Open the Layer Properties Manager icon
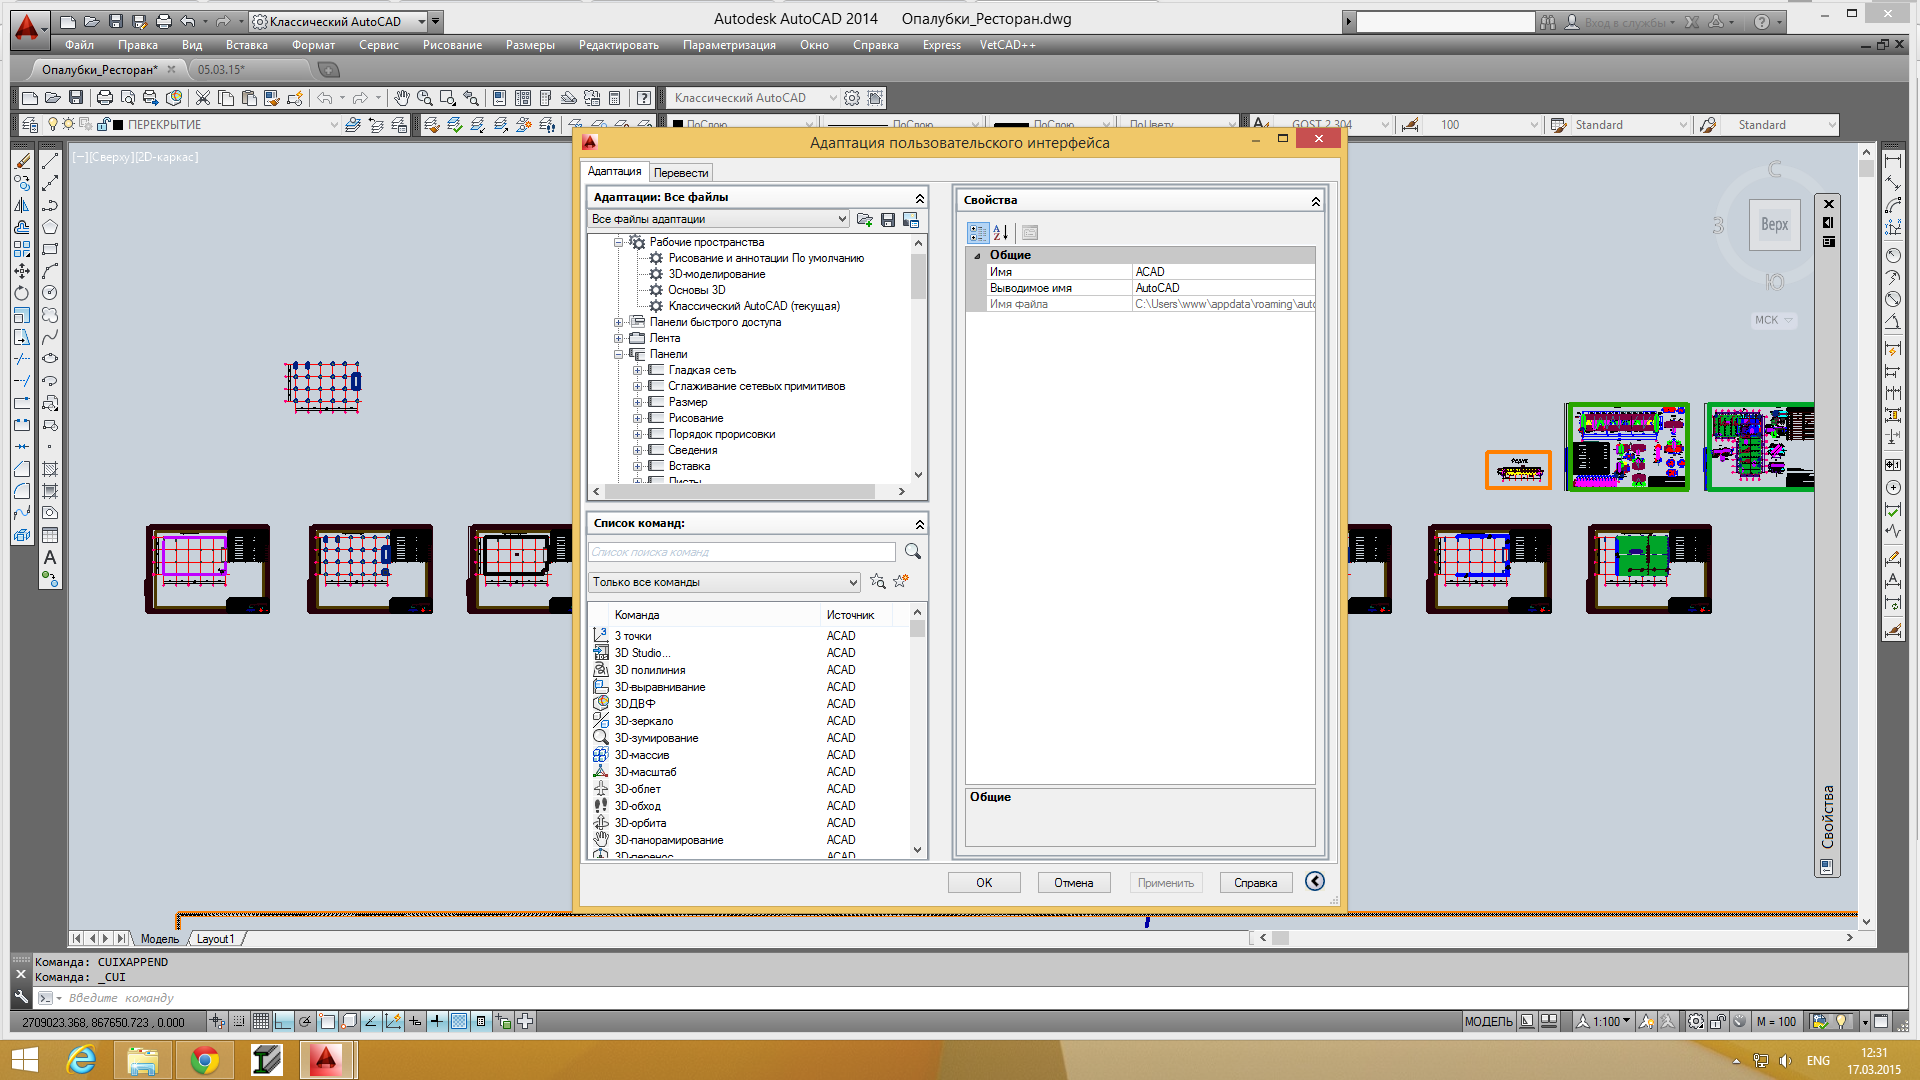Screen dimensions: 1920x1080 click(30, 125)
